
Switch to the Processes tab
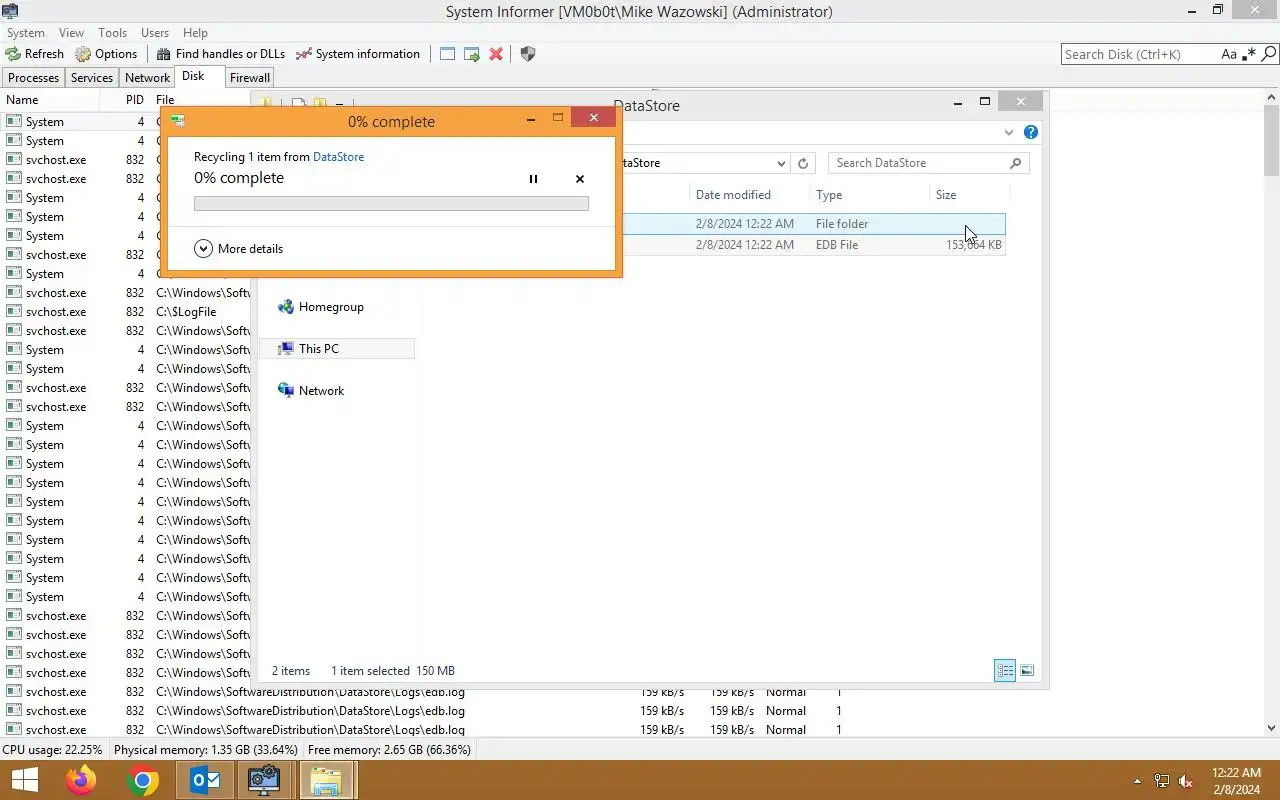click(x=33, y=78)
